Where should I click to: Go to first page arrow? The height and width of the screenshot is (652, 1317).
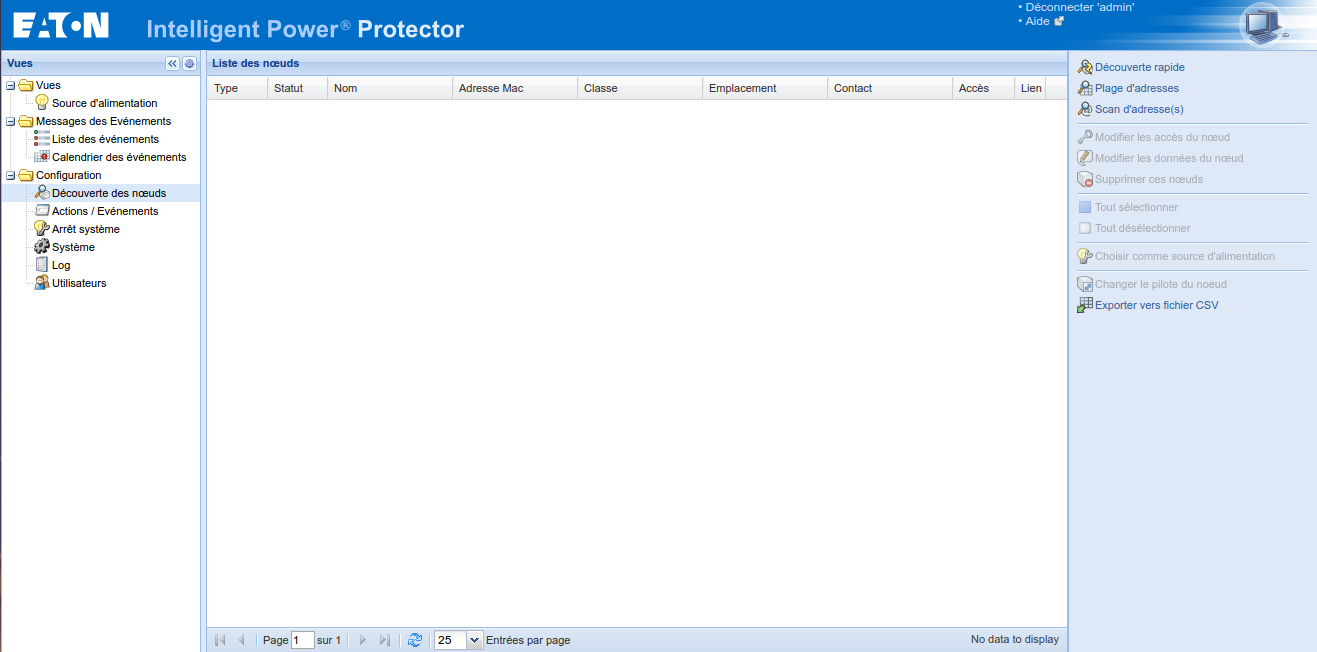click(220, 640)
